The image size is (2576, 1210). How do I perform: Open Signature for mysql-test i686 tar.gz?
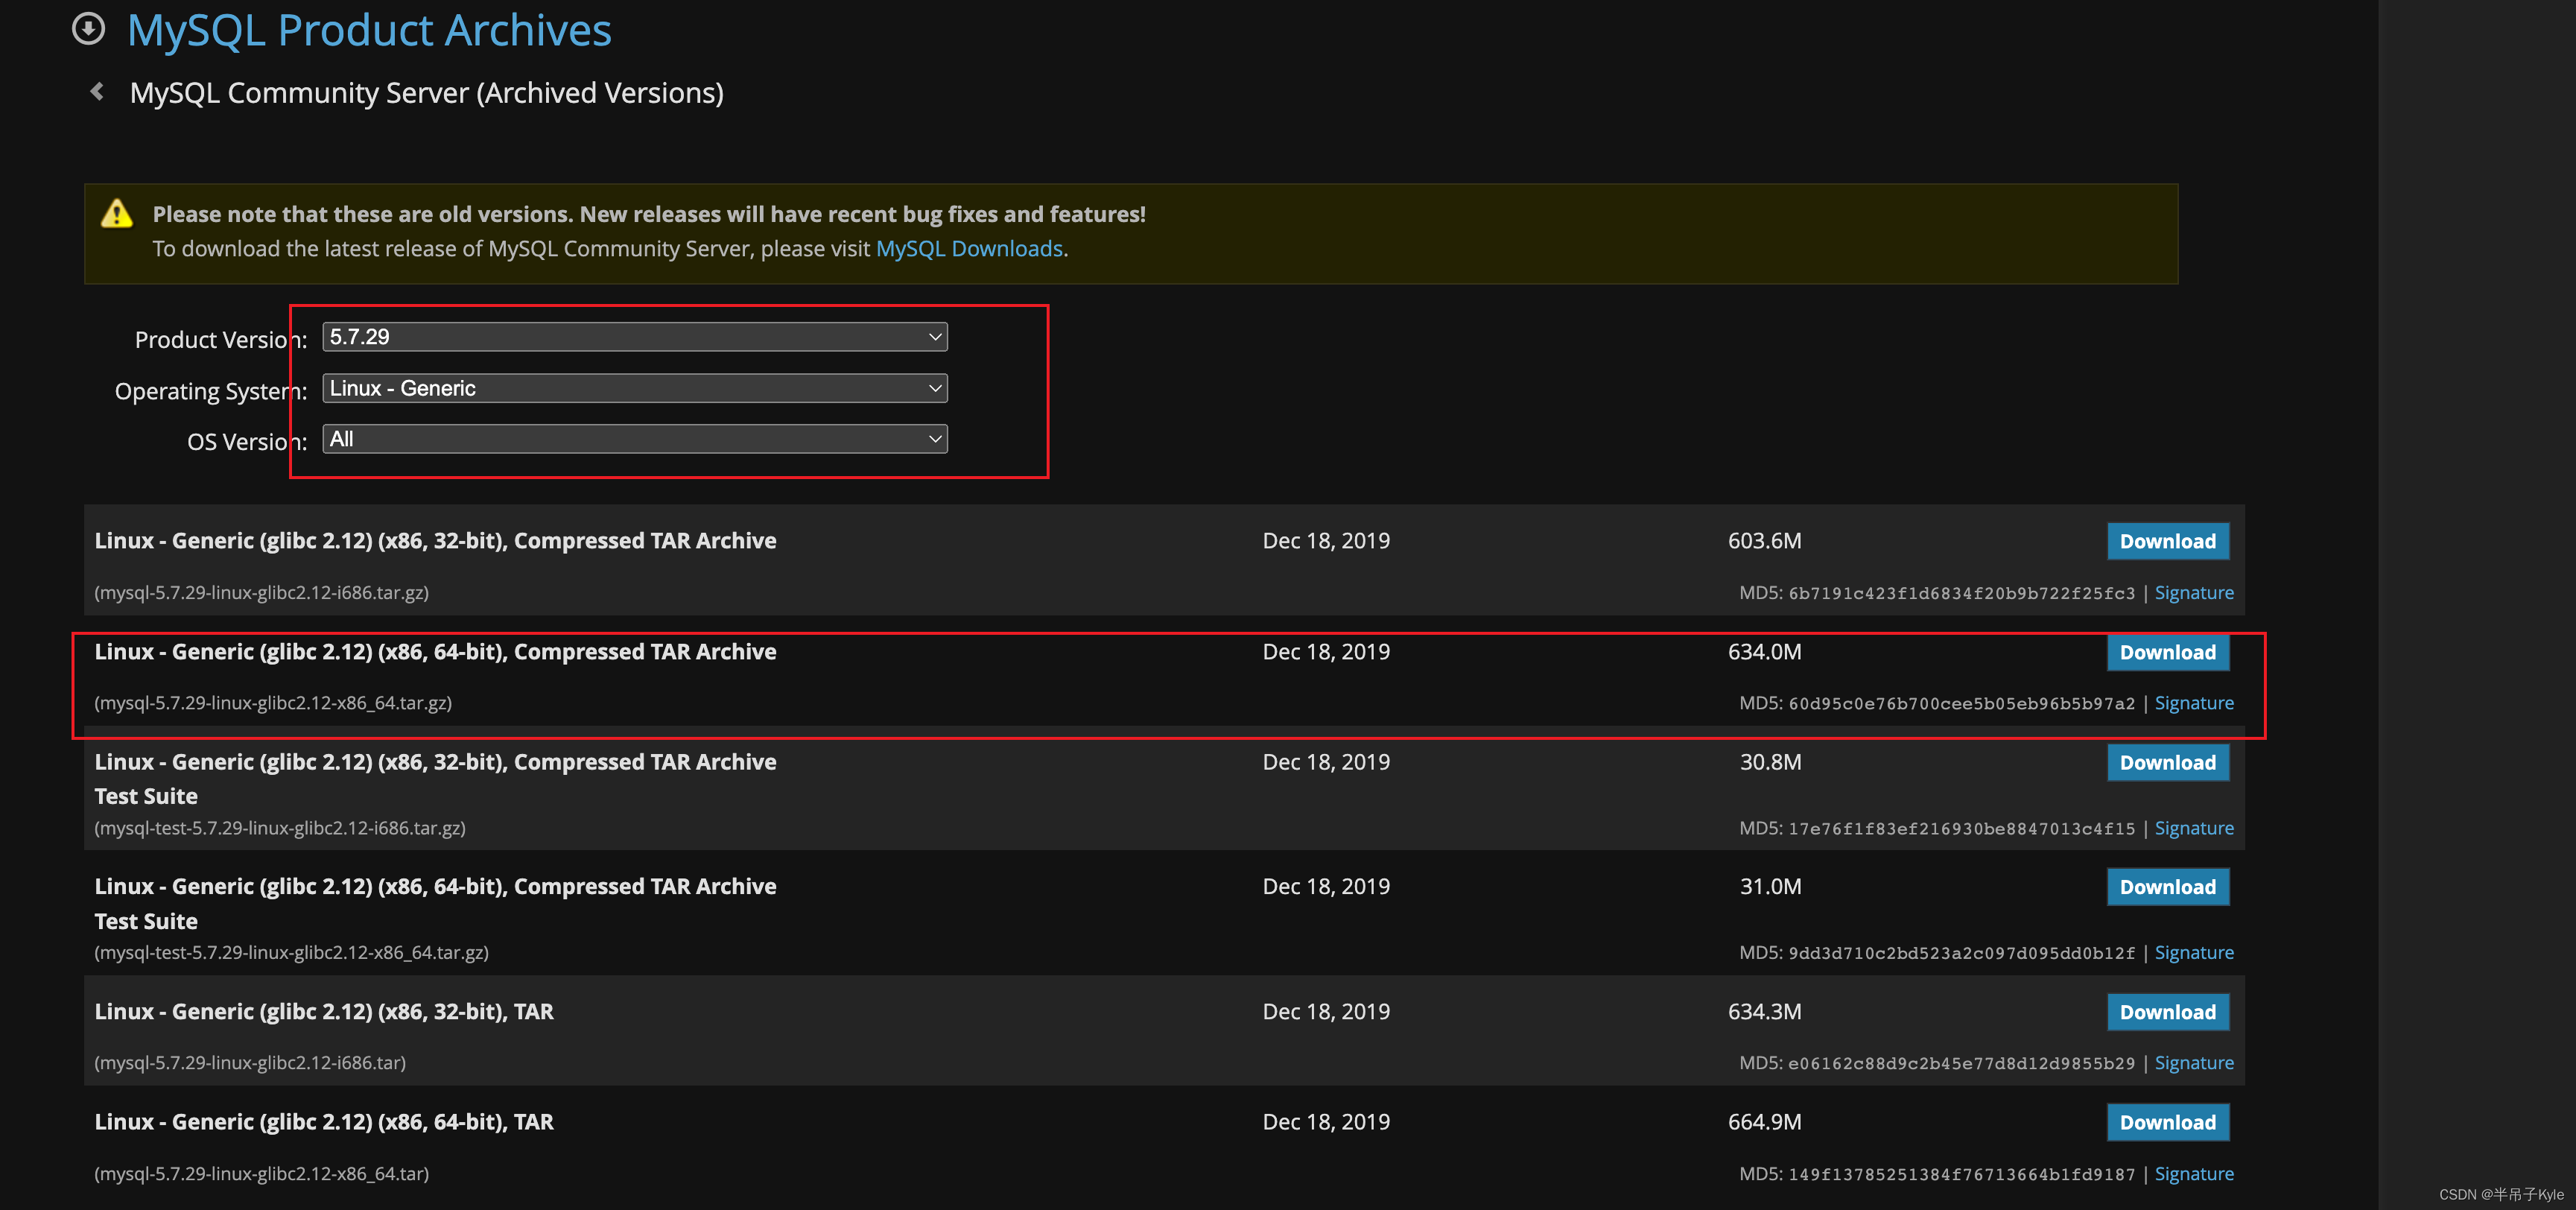(x=2193, y=828)
